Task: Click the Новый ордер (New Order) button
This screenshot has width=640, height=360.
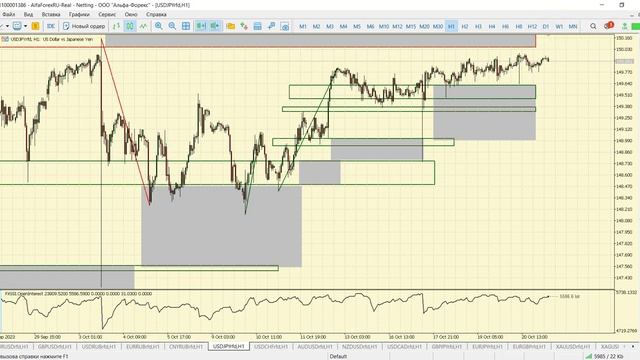Action: click(84, 26)
